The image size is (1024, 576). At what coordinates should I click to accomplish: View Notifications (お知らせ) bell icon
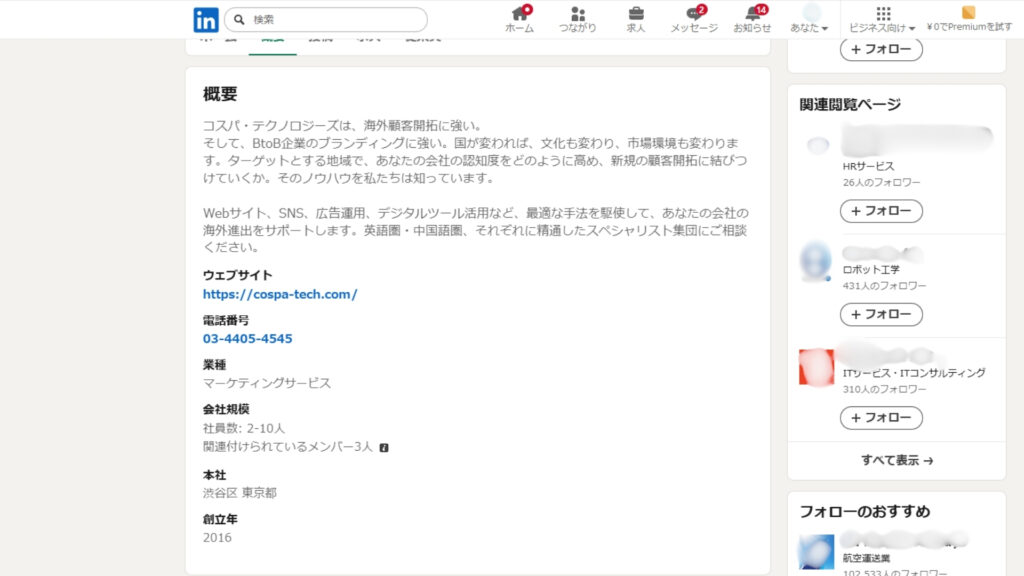[x=752, y=14]
